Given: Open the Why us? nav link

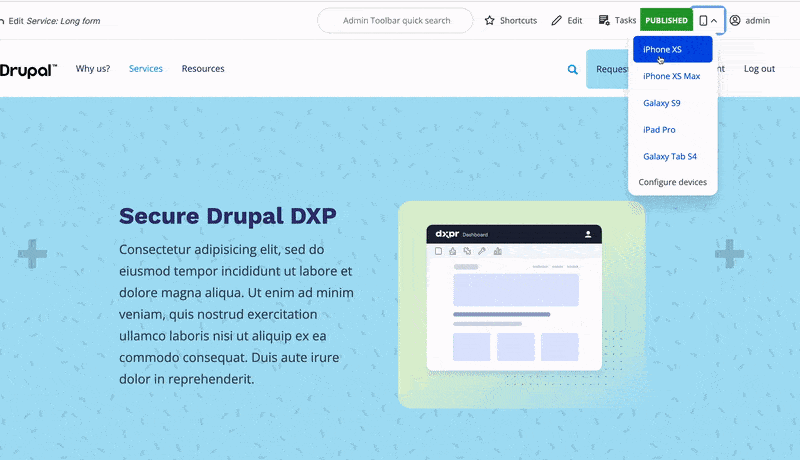Looking at the screenshot, I should [x=93, y=68].
